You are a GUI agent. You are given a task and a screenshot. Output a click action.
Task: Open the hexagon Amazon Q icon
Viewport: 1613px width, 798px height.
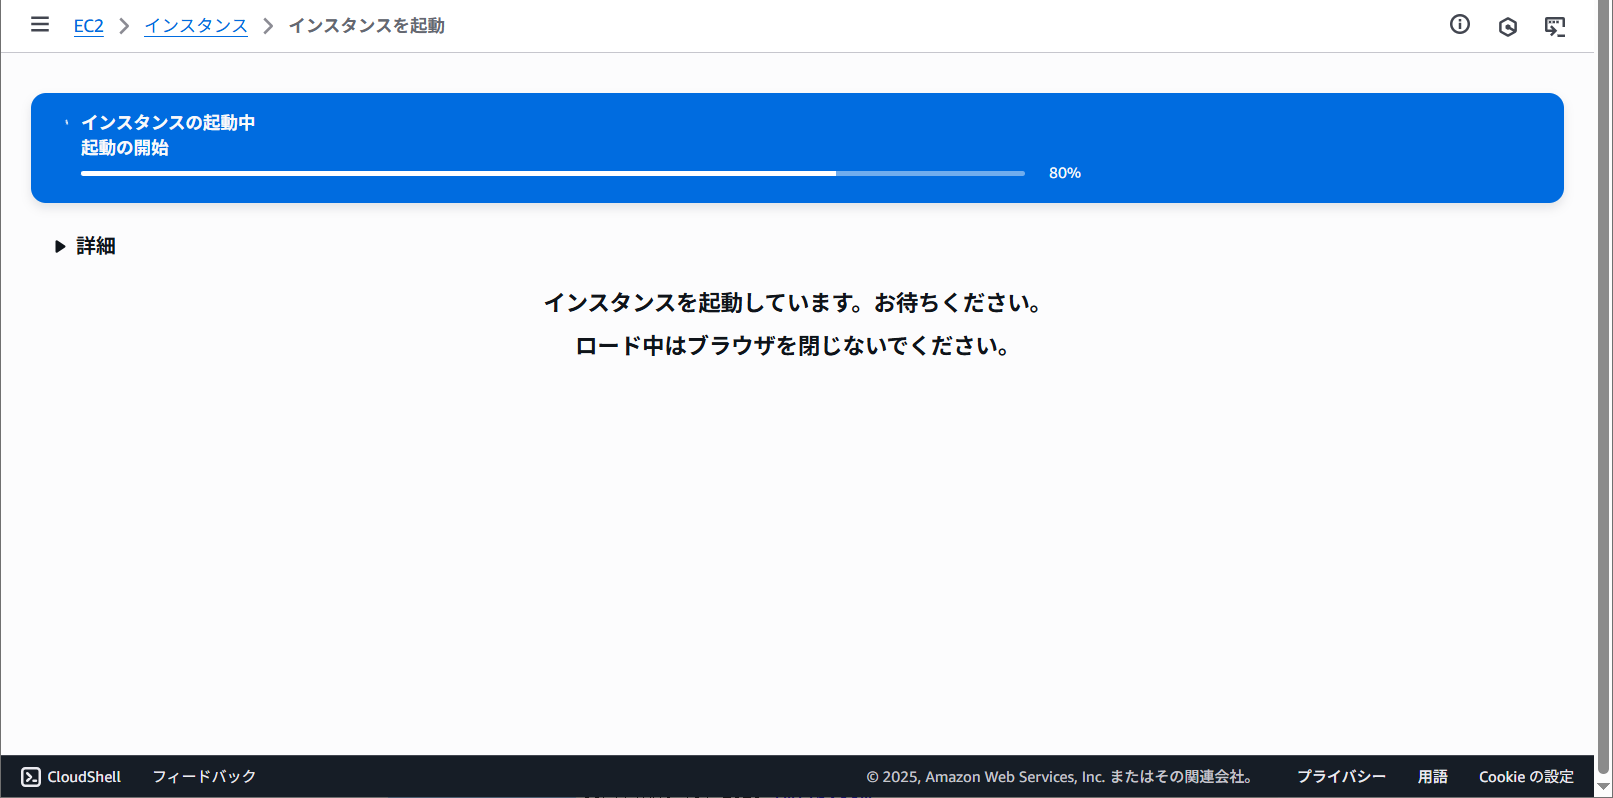pos(1507,27)
